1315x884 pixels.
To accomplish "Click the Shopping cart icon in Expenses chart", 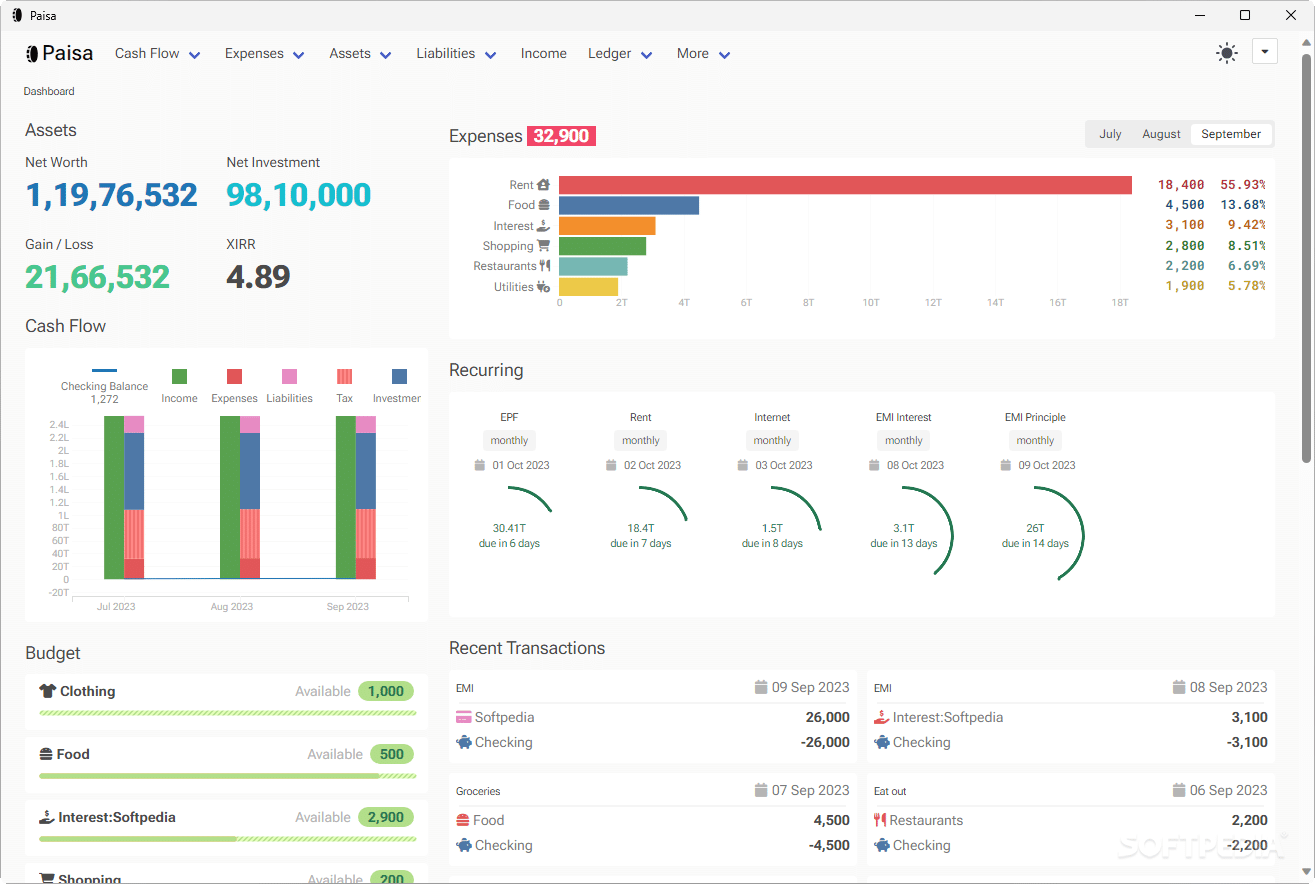I will (544, 246).
